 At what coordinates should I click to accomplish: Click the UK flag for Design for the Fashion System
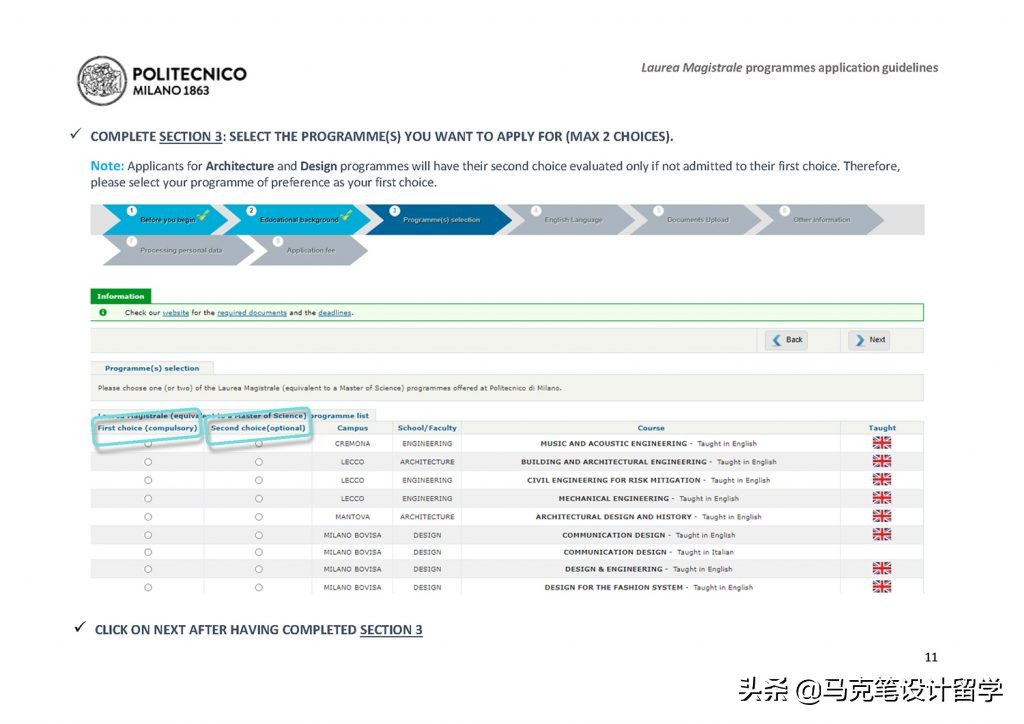point(882,586)
